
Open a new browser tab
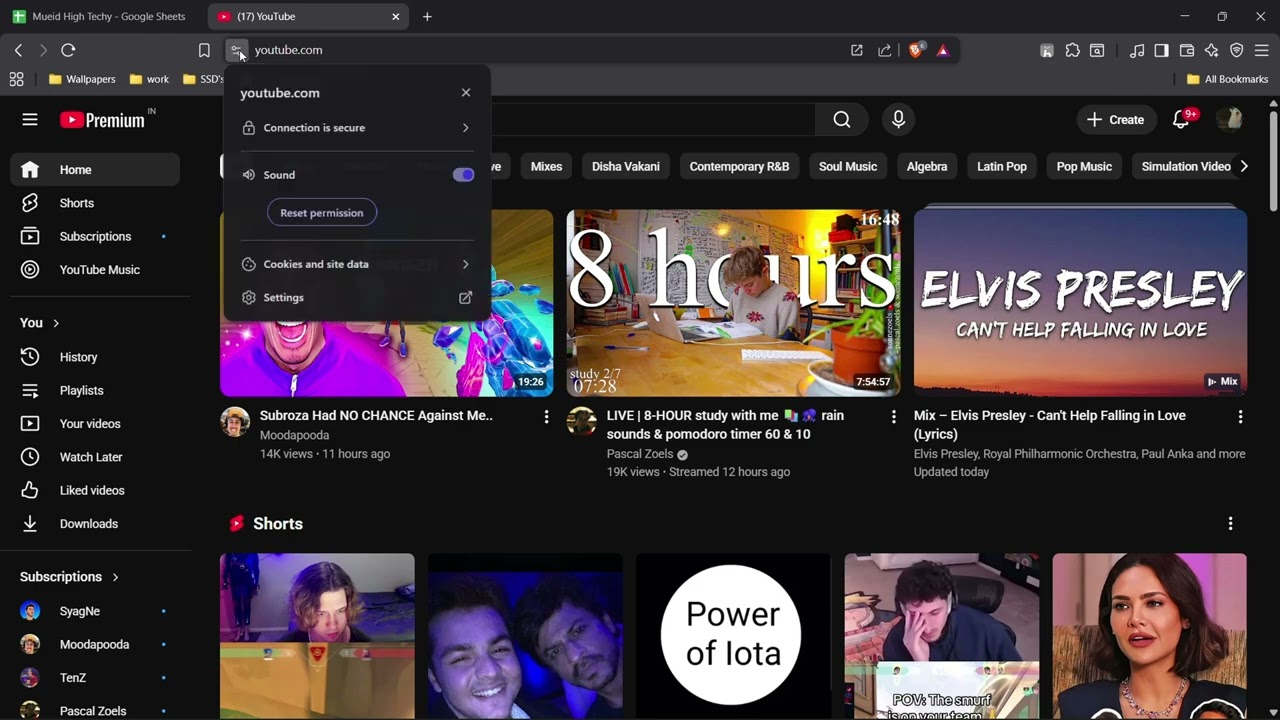427,16
